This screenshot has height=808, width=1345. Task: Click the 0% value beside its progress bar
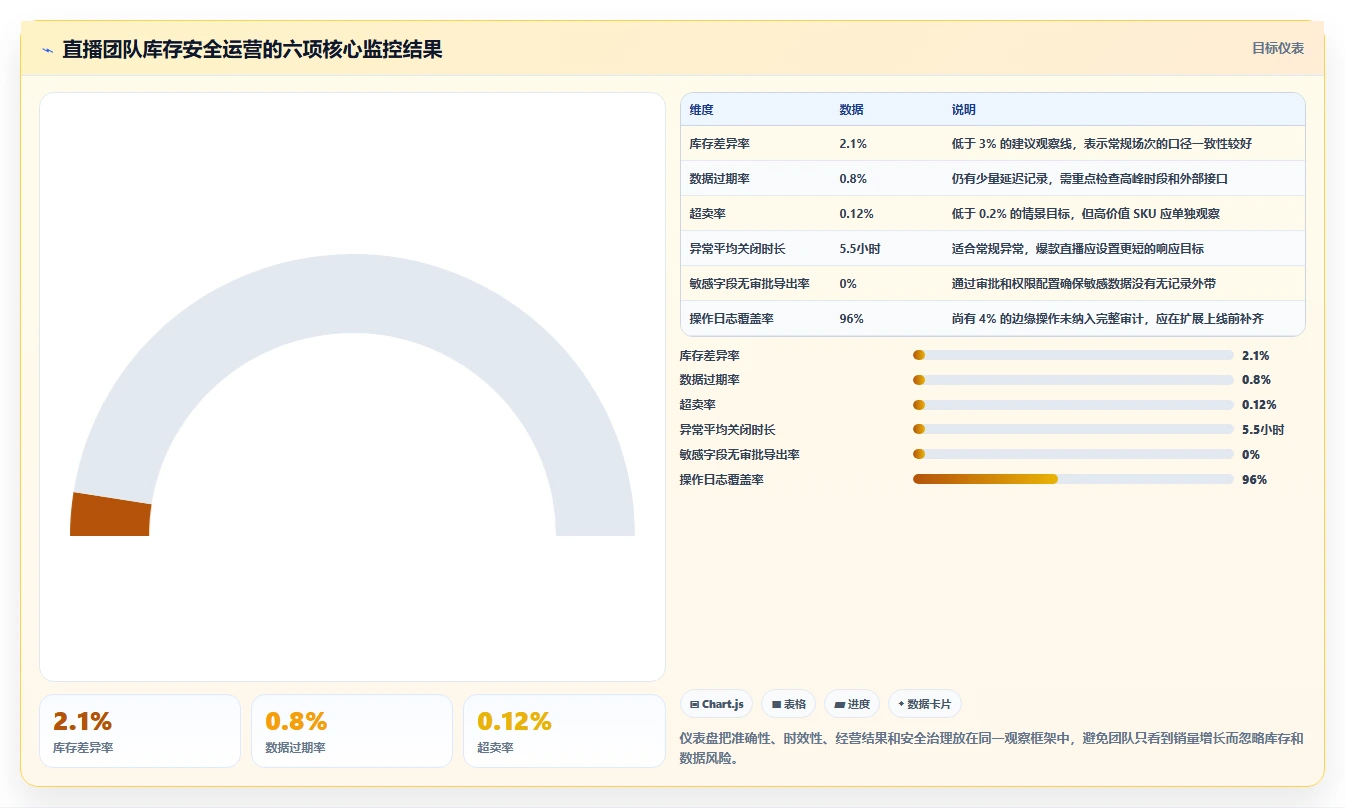click(1251, 455)
